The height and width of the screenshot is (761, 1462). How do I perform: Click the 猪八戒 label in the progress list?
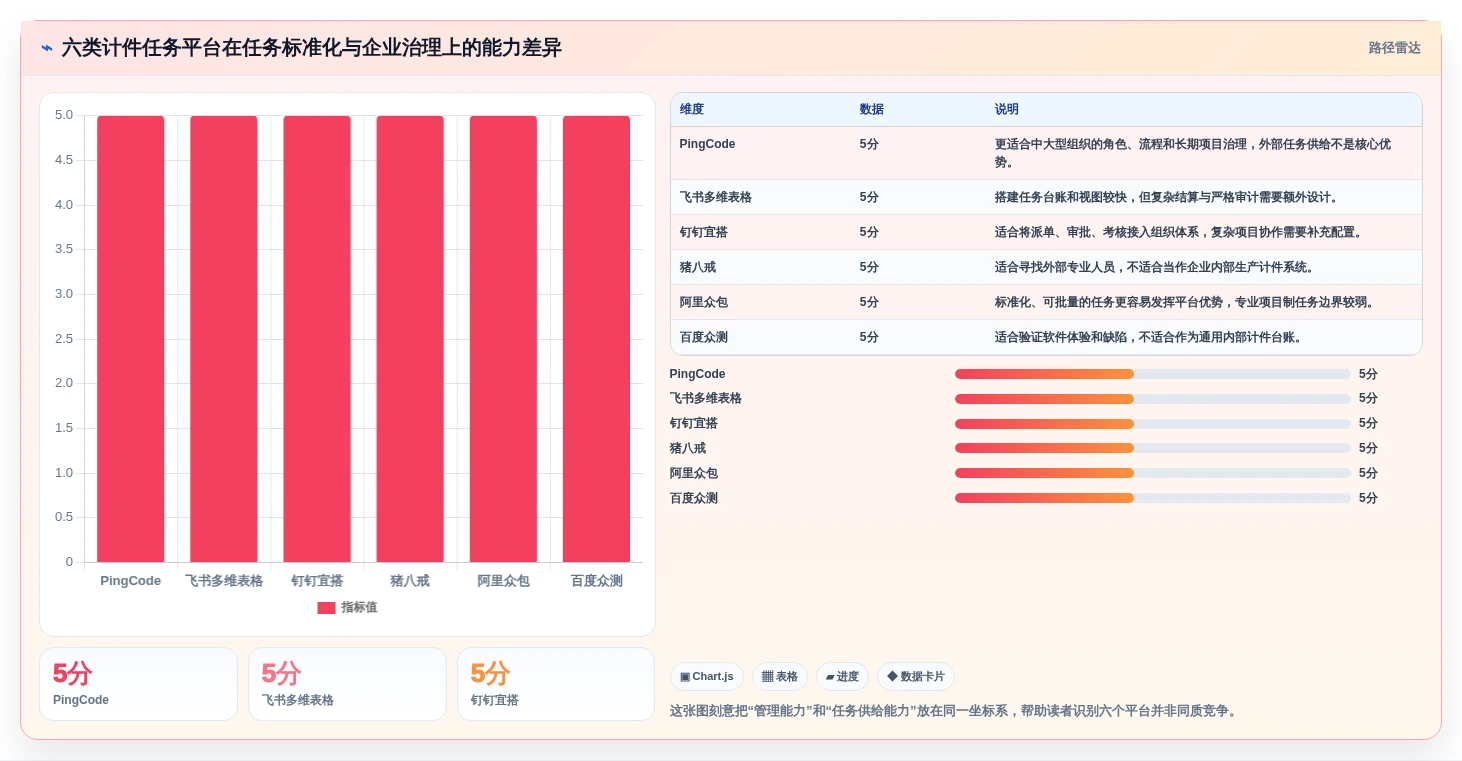(x=688, y=448)
